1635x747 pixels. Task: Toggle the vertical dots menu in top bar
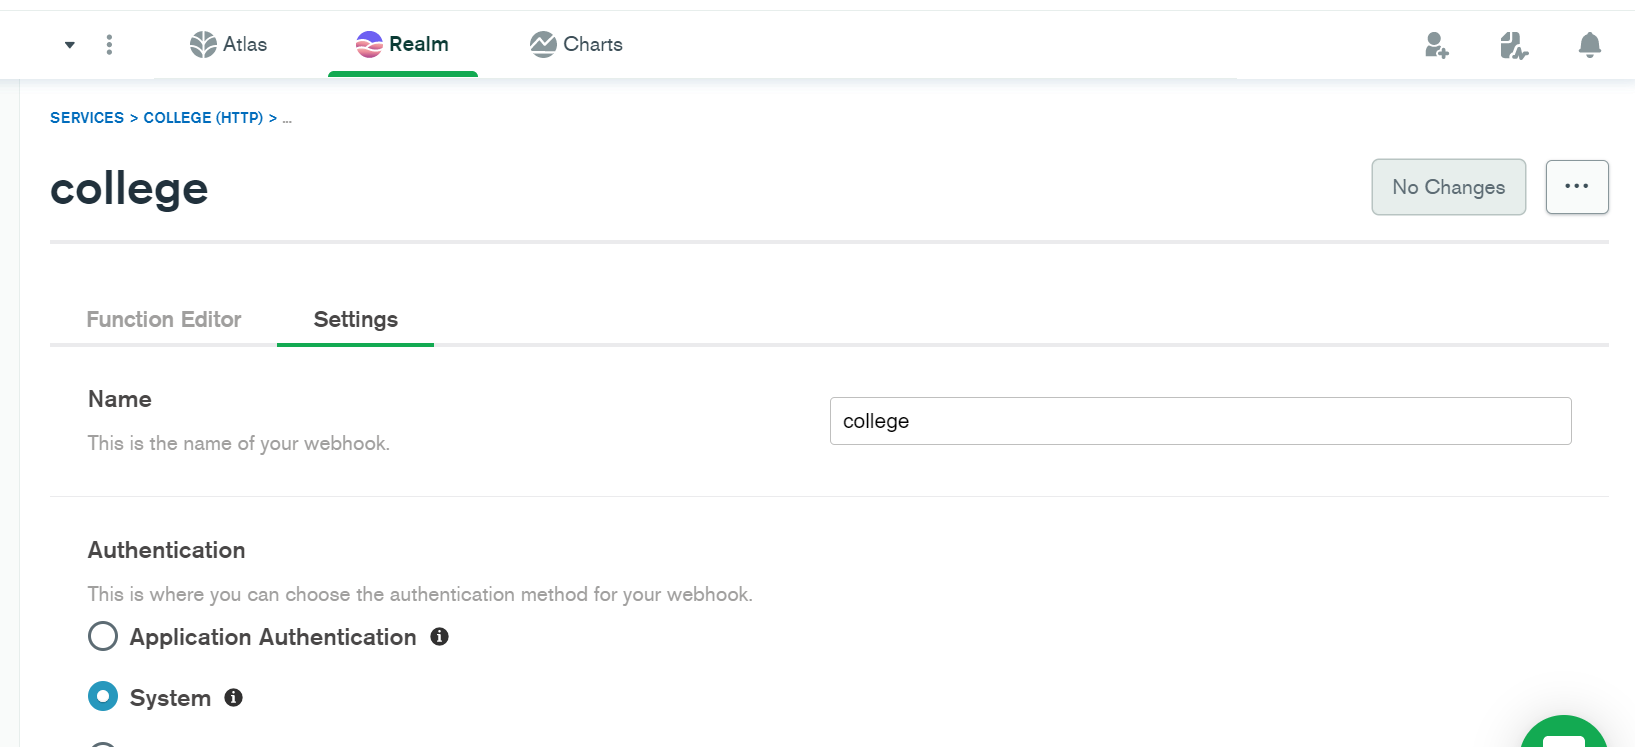pyautogui.click(x=109, y=44)
